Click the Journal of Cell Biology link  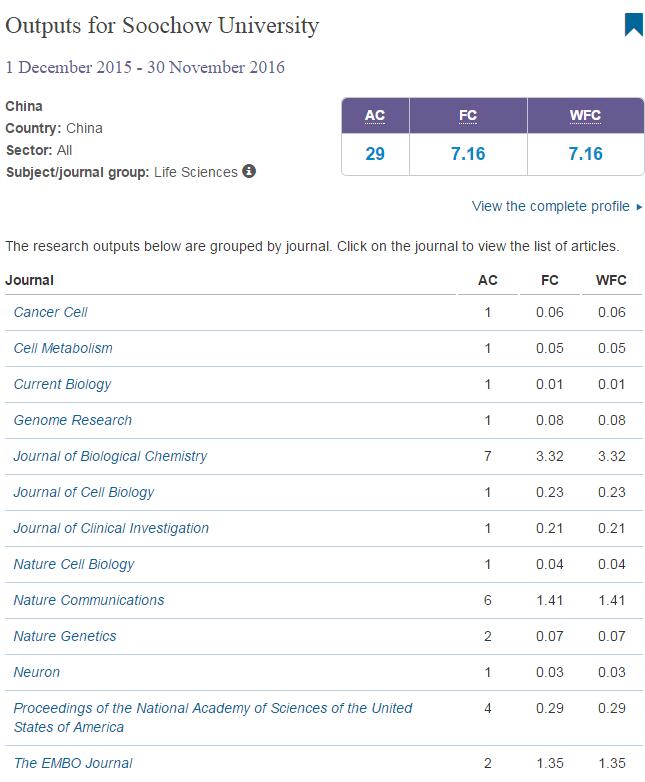point(84,492)
